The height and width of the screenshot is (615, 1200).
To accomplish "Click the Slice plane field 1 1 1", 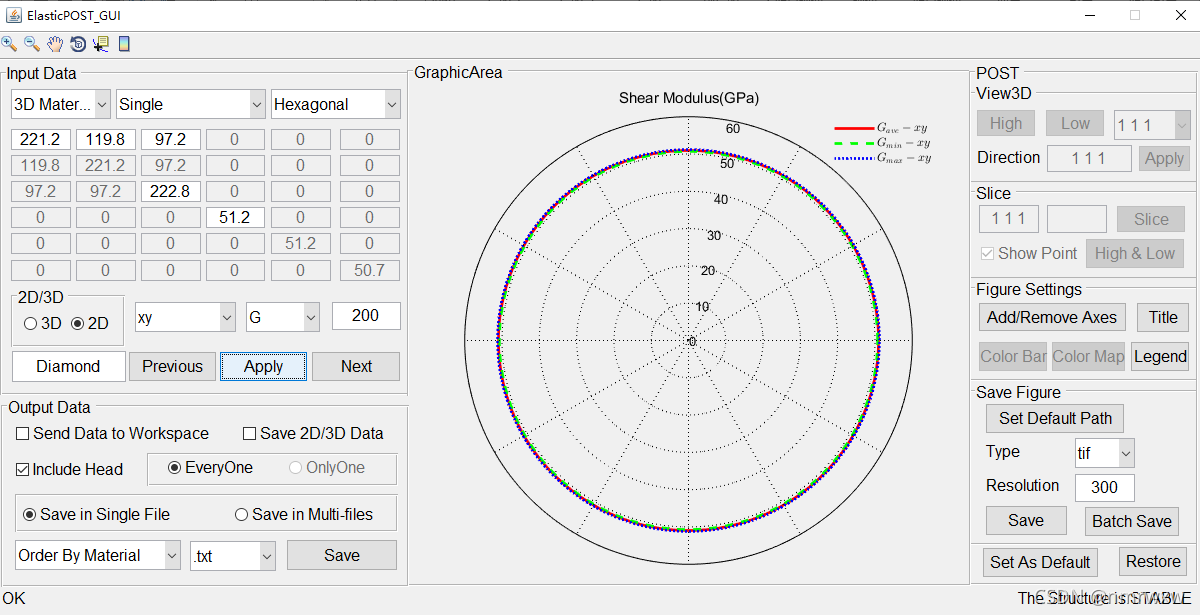I will coord(1009,219).
